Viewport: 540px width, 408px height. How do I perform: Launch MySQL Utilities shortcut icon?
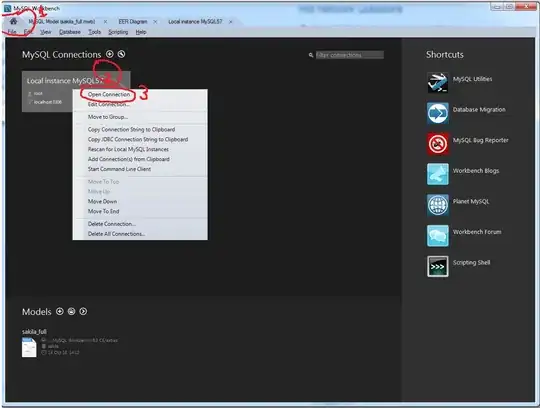click(437, 82)
